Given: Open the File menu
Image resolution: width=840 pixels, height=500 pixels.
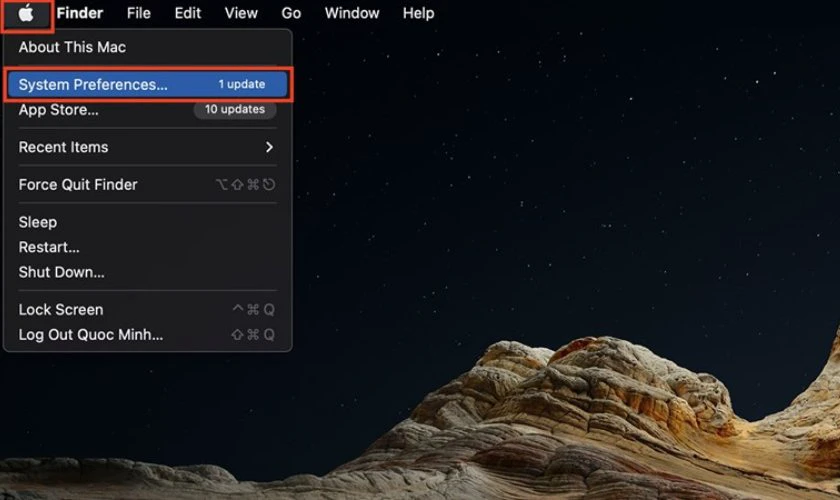Looking at the screenshot, I should pyautogui.click(x=139, y=13).
